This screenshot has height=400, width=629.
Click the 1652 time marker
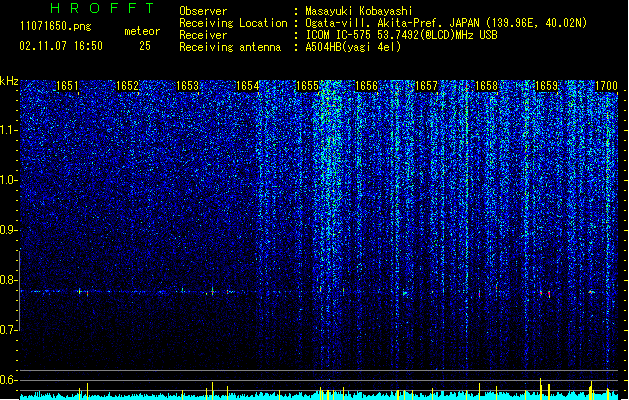tap(127, 86)
